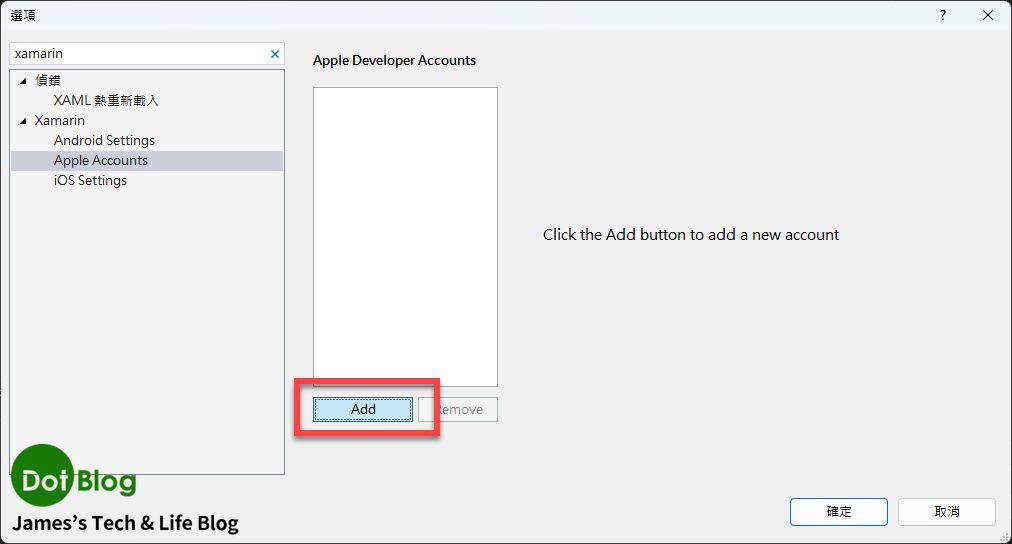Click the help question mark icon

coord(942,16)
